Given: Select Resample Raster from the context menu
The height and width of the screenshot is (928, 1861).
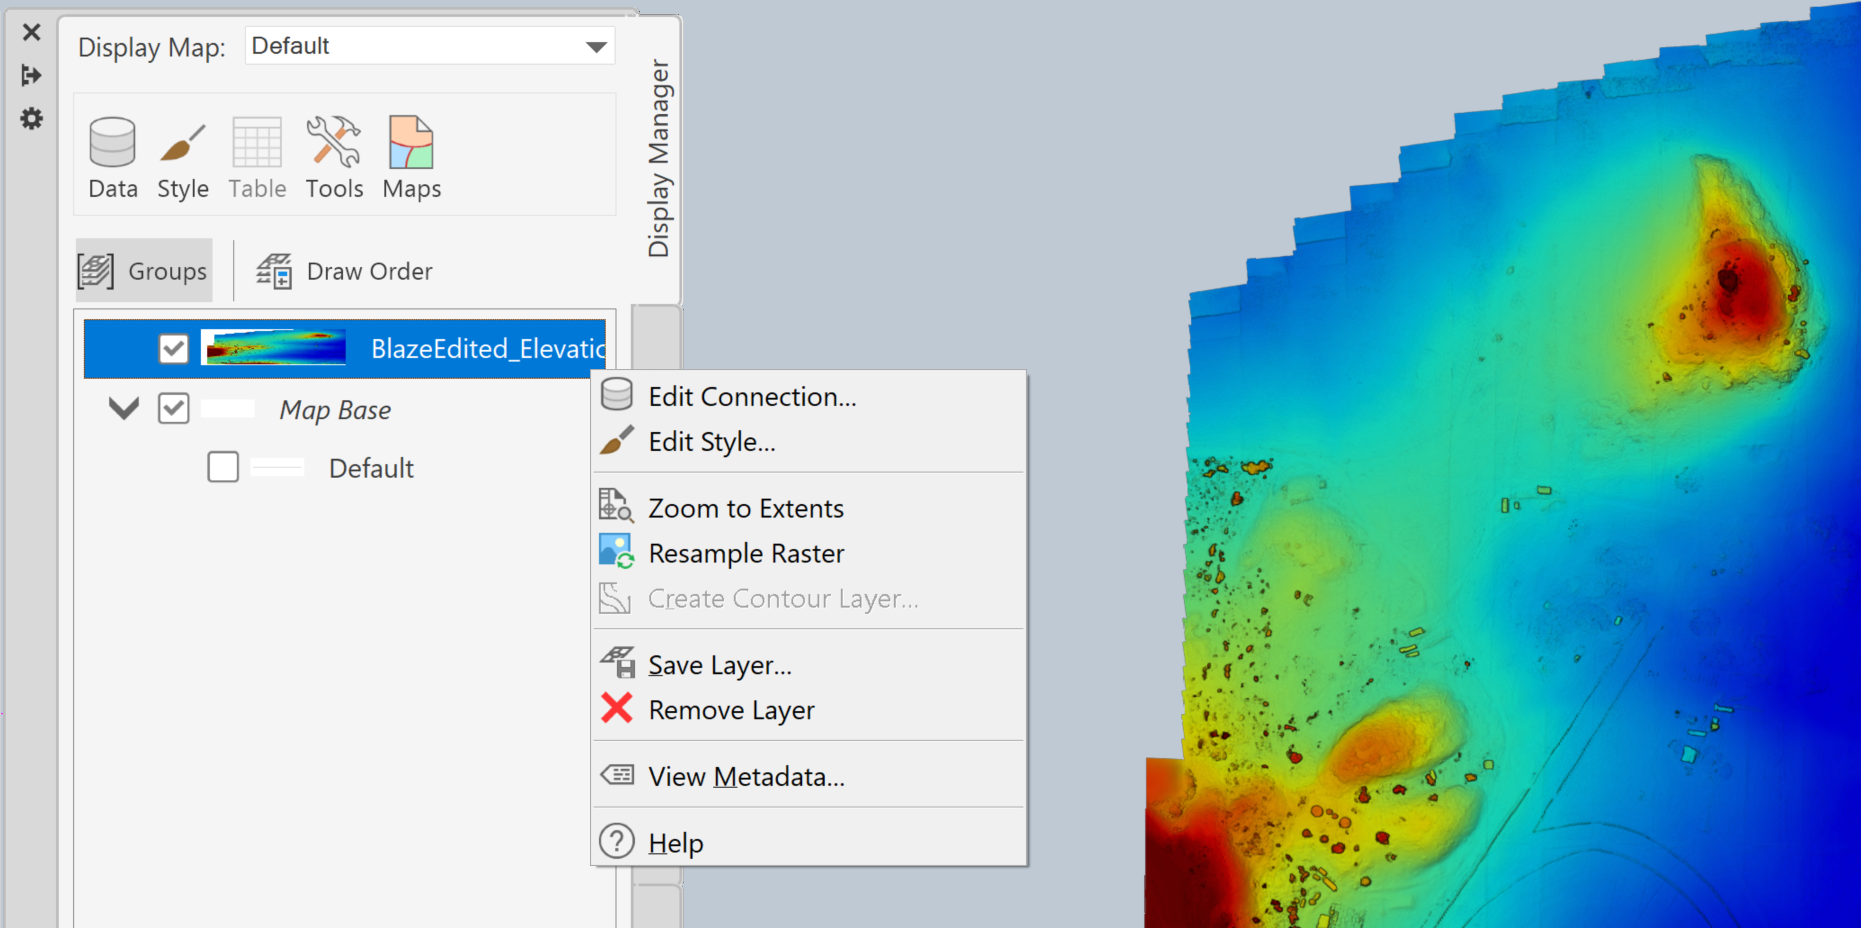Looking at the screenshot, I should [x=746, y=552].
